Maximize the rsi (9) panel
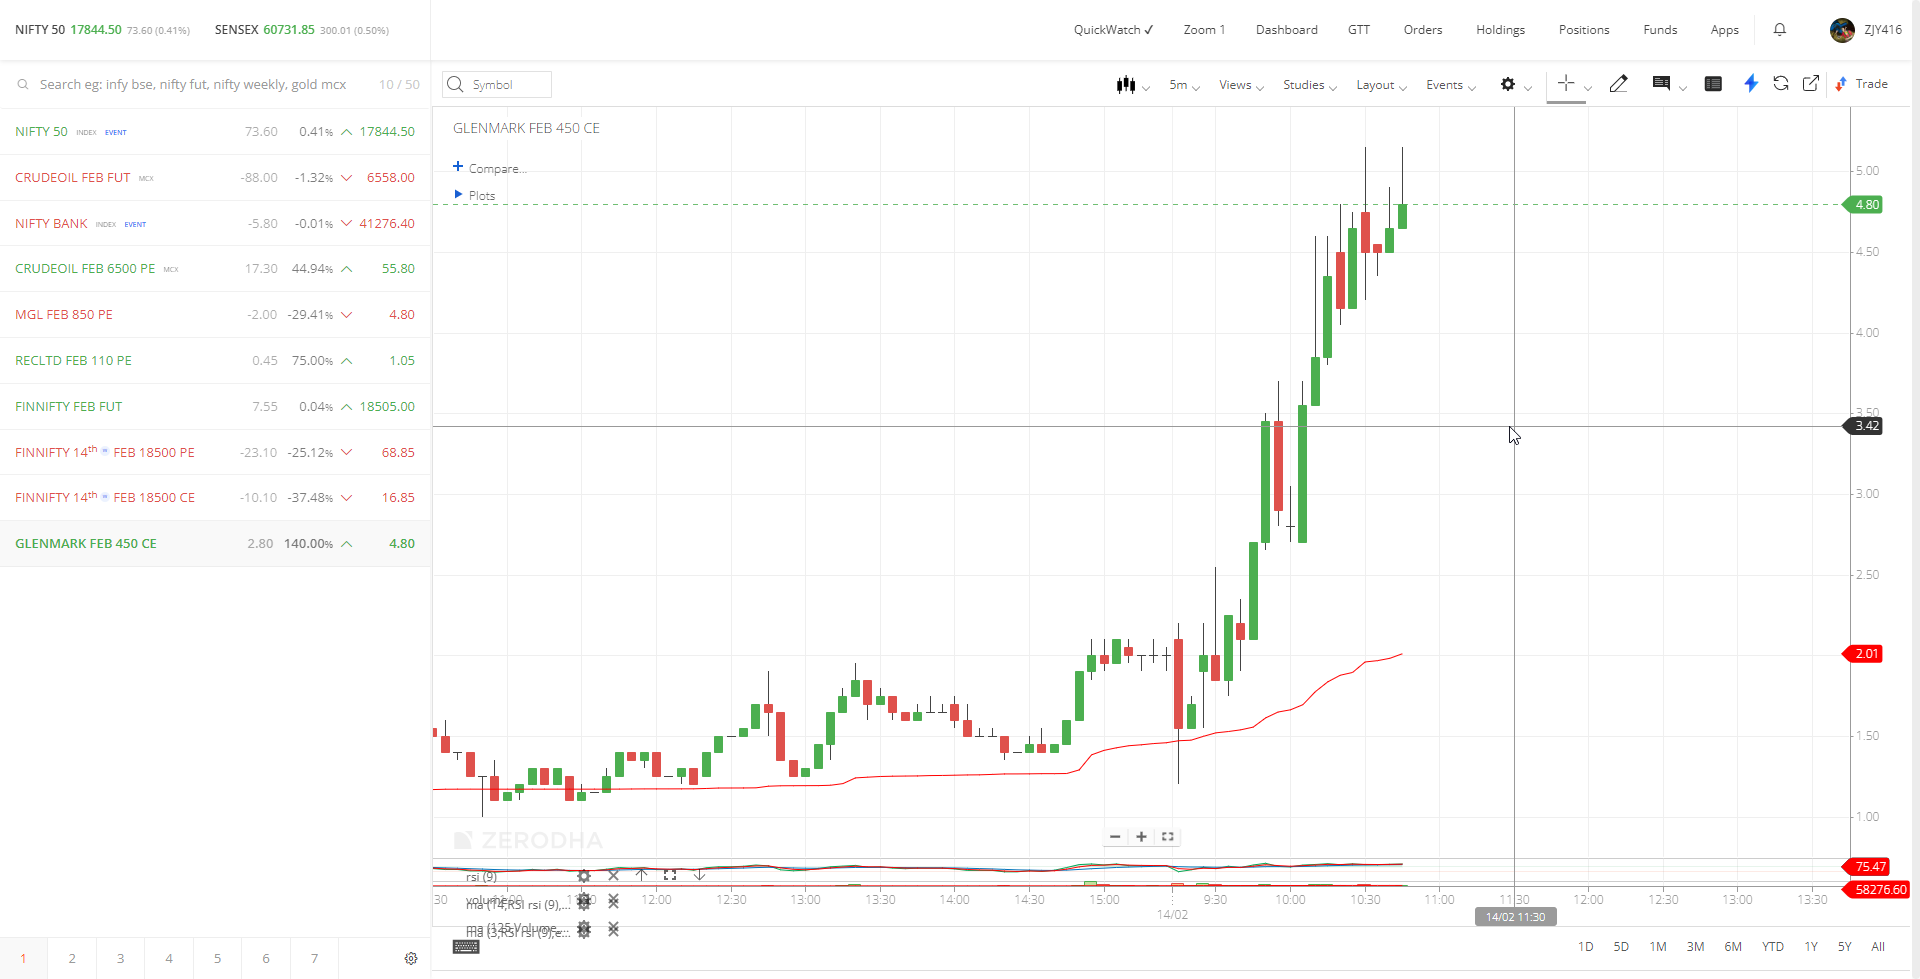This screenshot has height=979, width=1920. pyautogui.click(x=670, y=876)
